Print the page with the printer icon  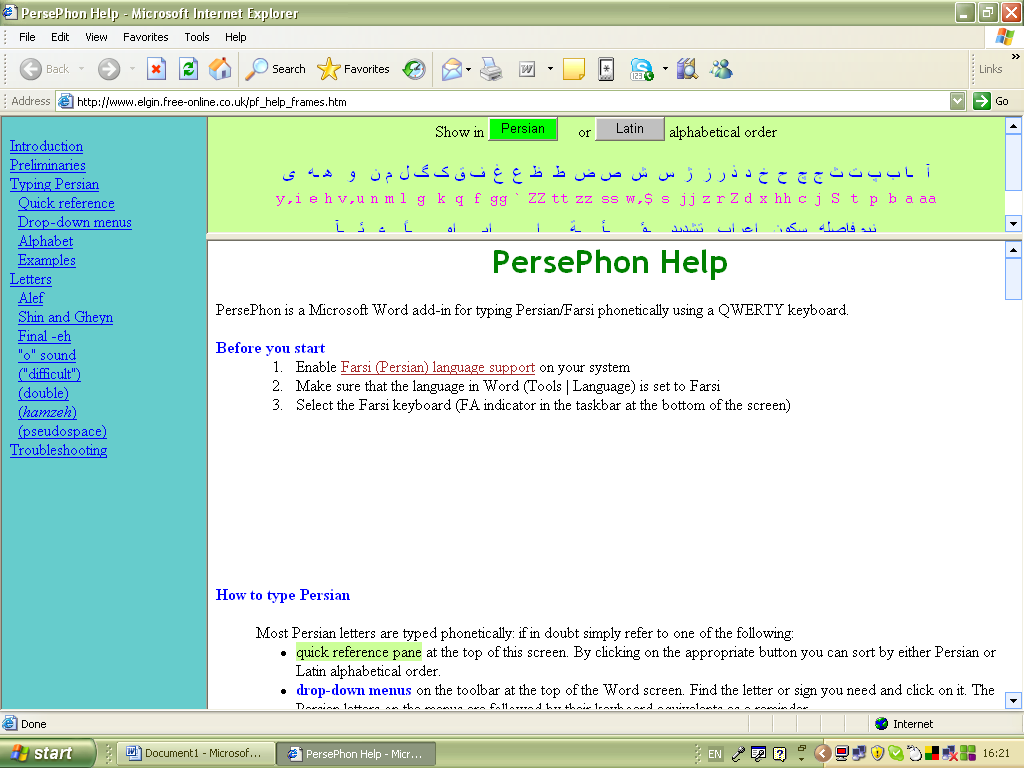coord(491,69)
